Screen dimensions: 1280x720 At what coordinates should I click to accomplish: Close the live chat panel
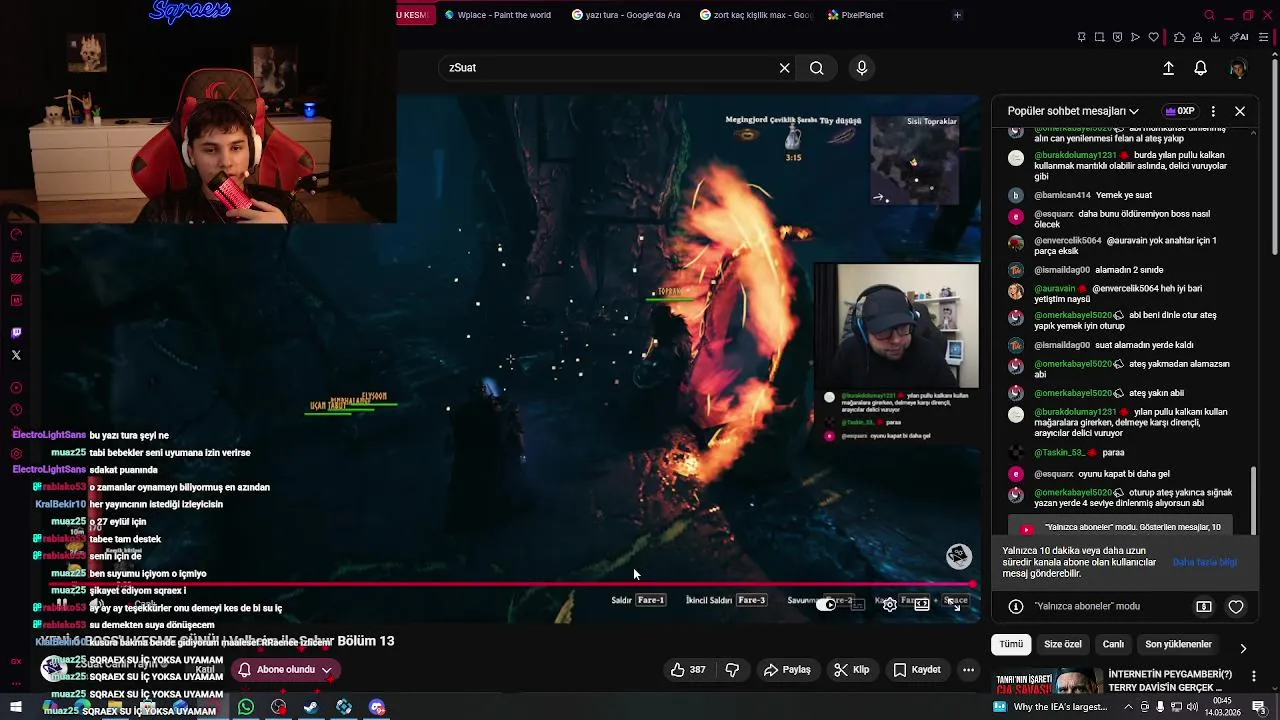pos(1240,111)
